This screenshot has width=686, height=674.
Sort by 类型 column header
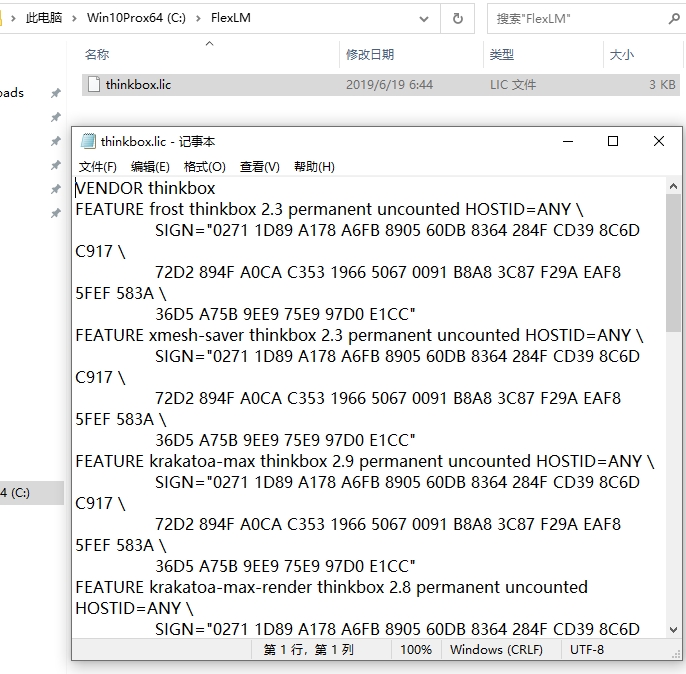tap(501, 55)
